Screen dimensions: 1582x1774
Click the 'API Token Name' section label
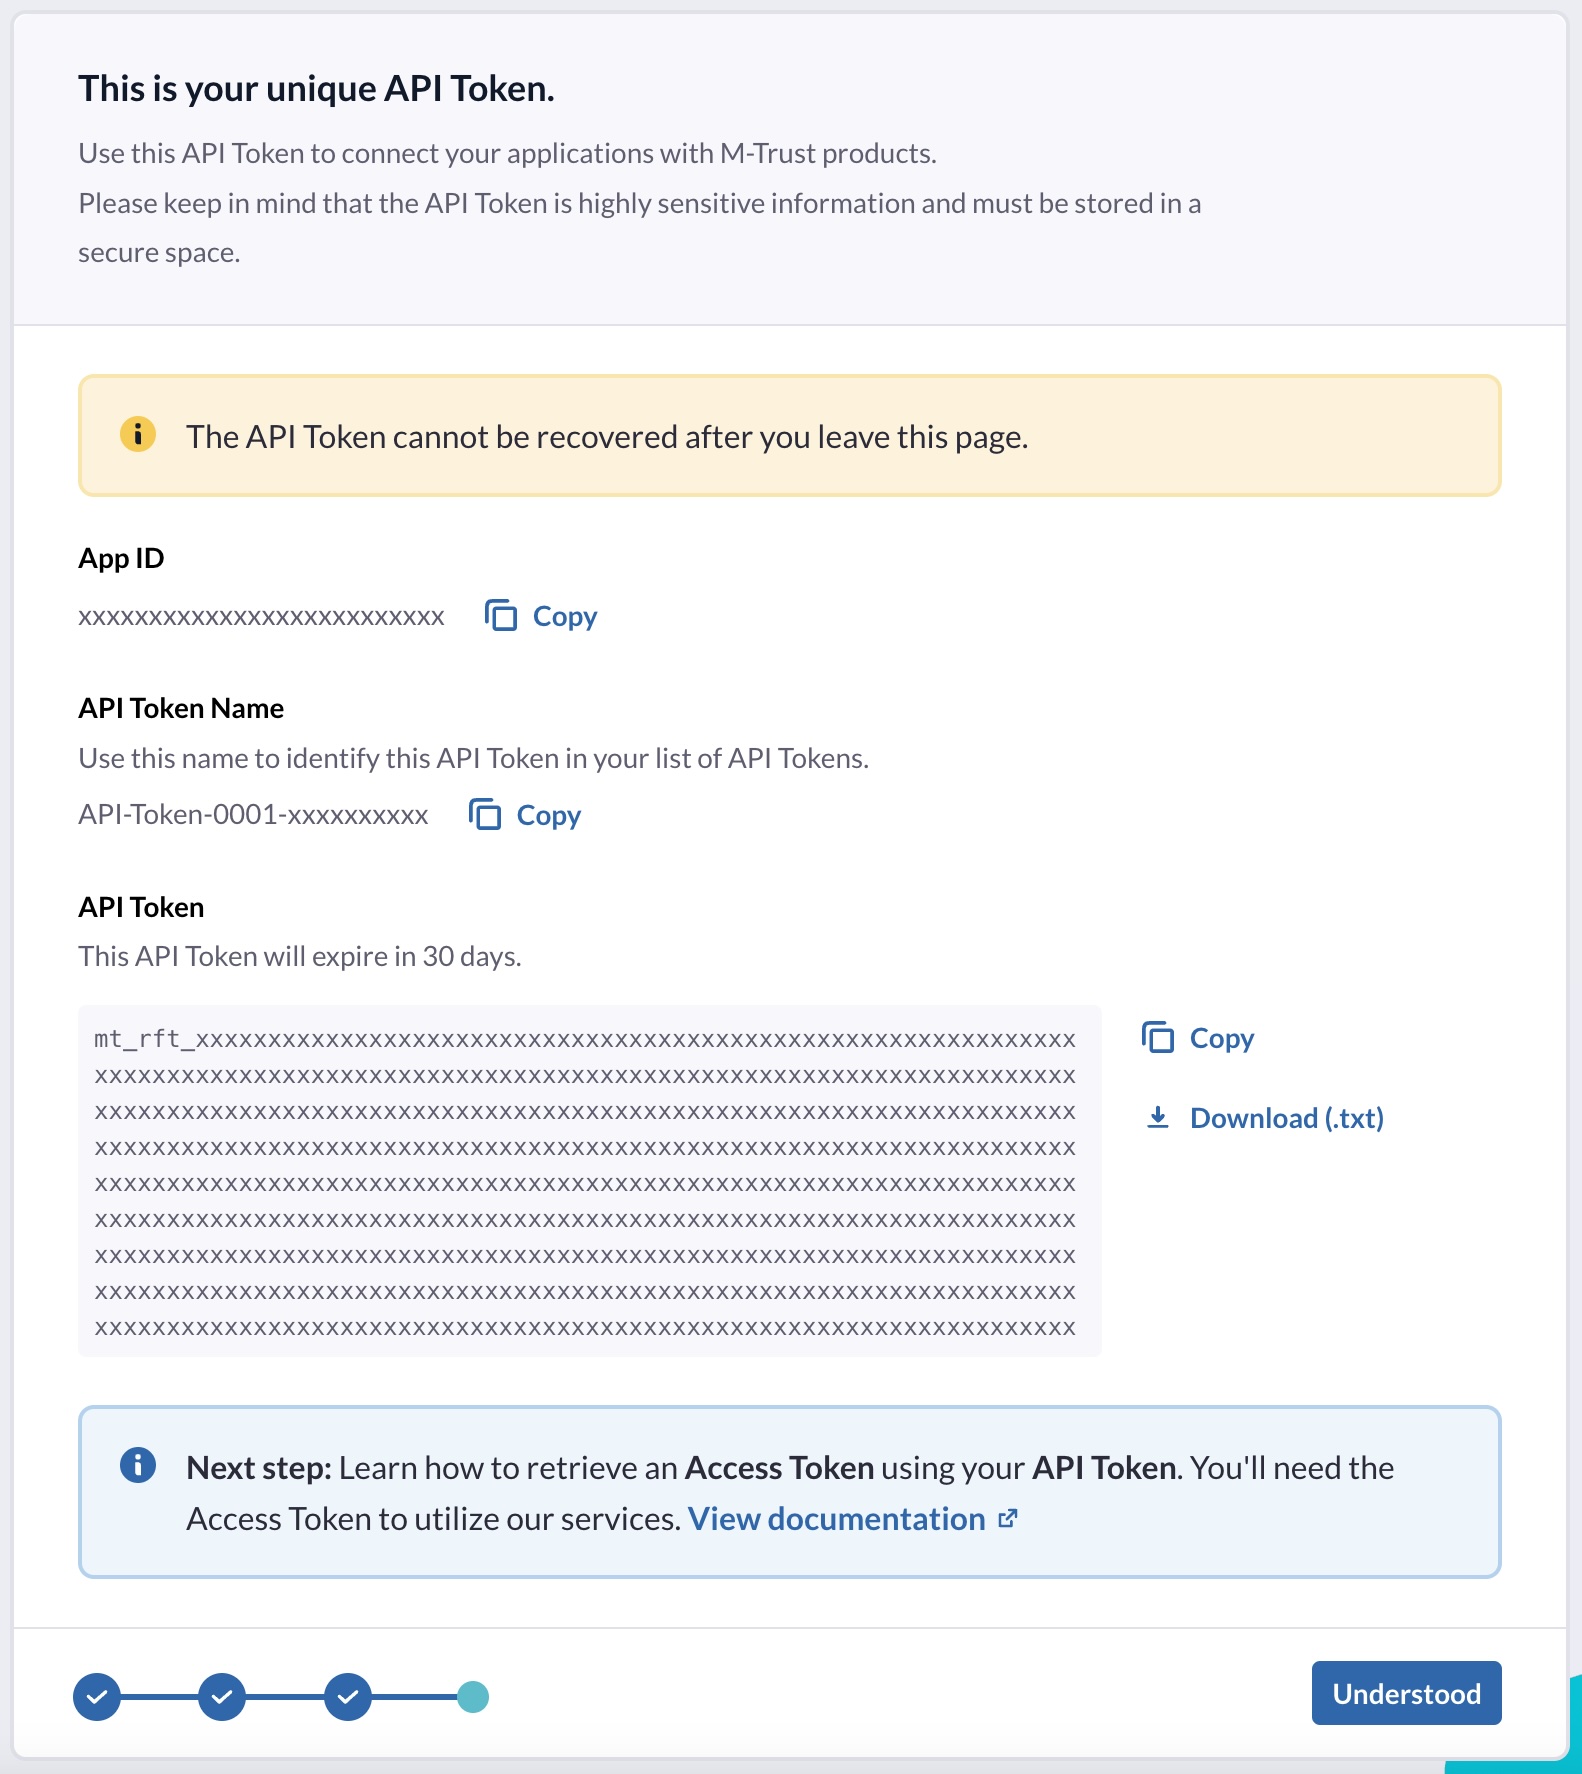tap(181, 708)
